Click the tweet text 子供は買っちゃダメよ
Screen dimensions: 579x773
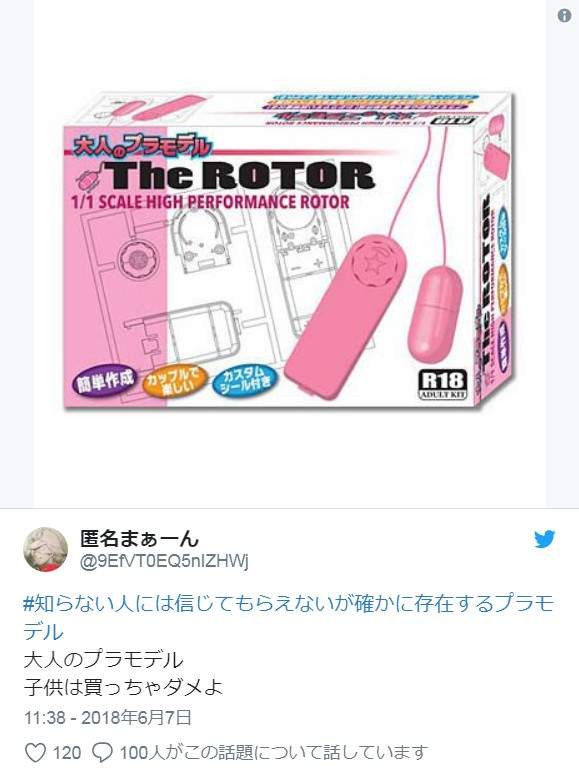[x=123, y=688]
